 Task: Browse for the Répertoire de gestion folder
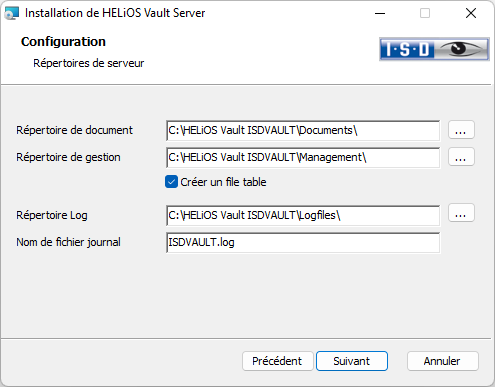point(461,157)
